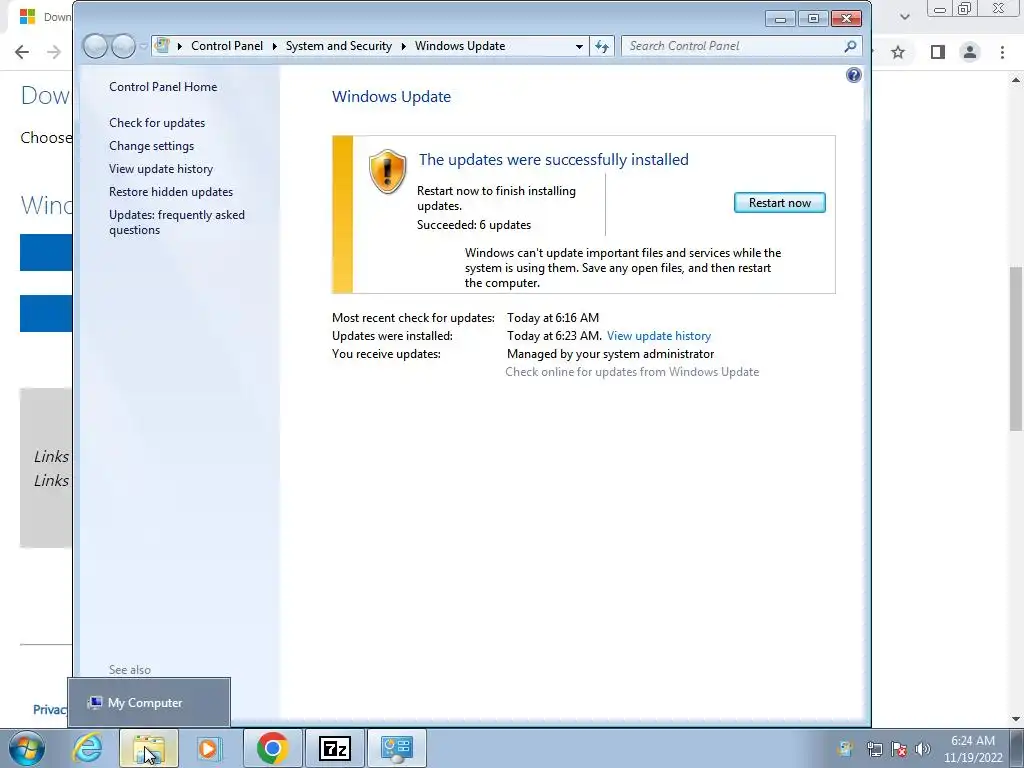Click the blue help question mark icon

point(853,75)
